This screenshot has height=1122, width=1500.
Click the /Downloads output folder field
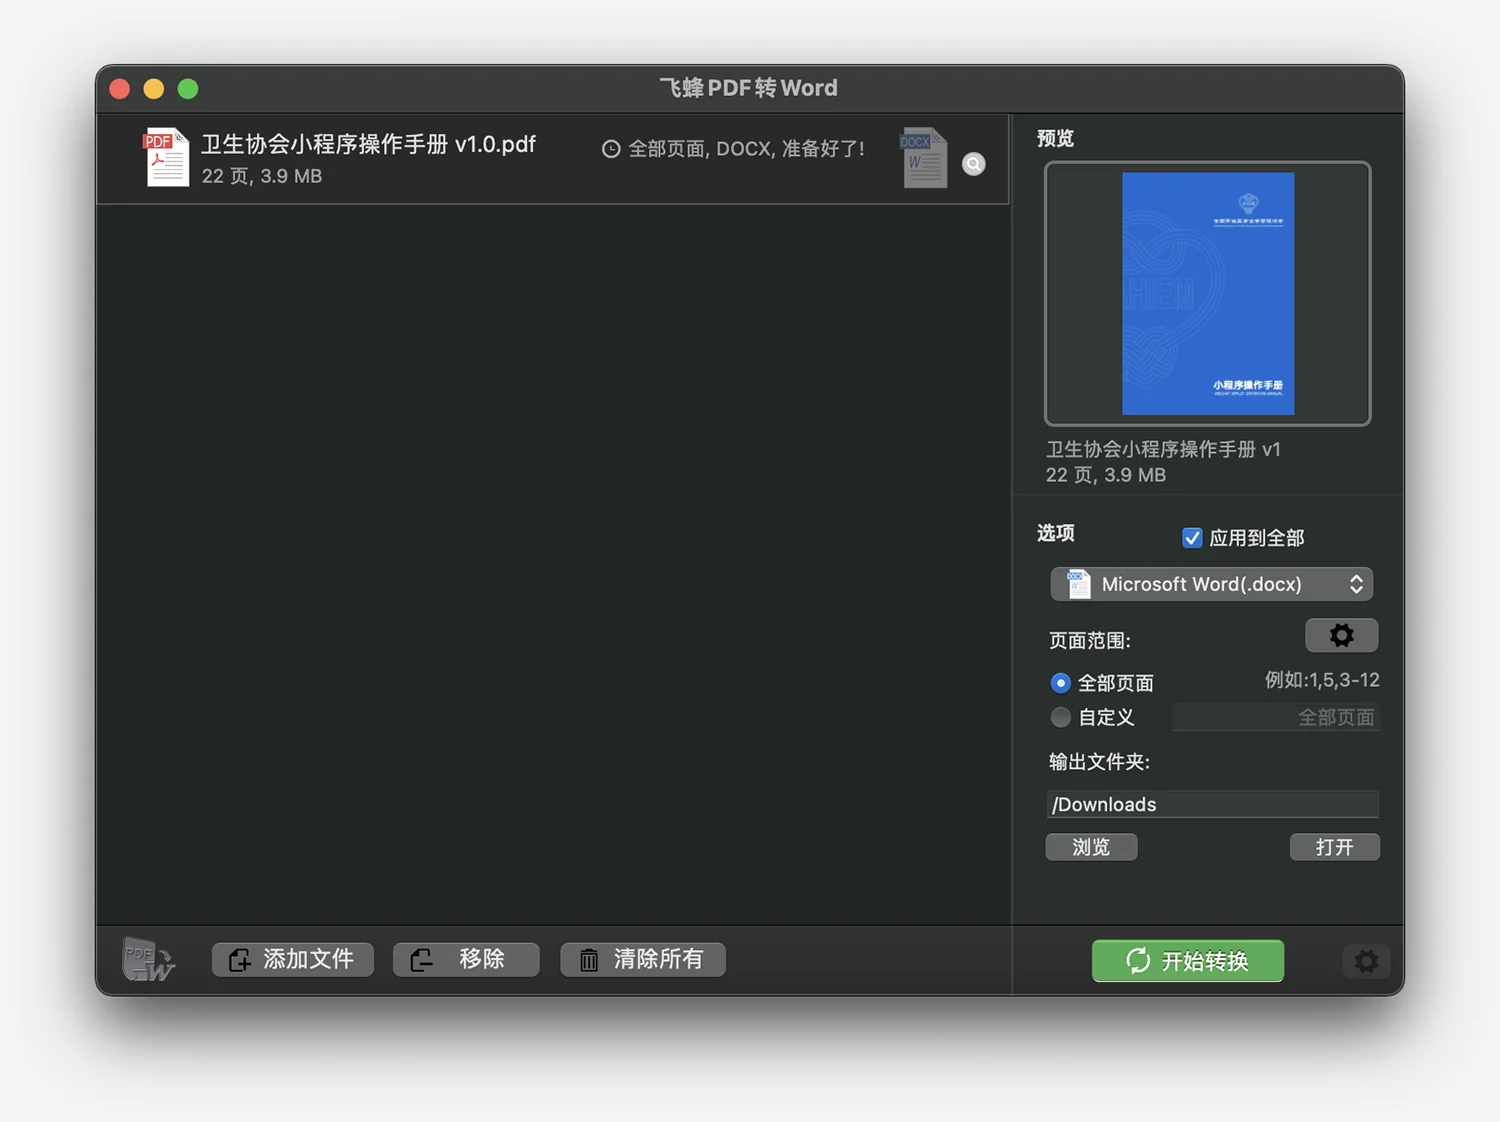pyautogui.click(x=1212, y=804)
